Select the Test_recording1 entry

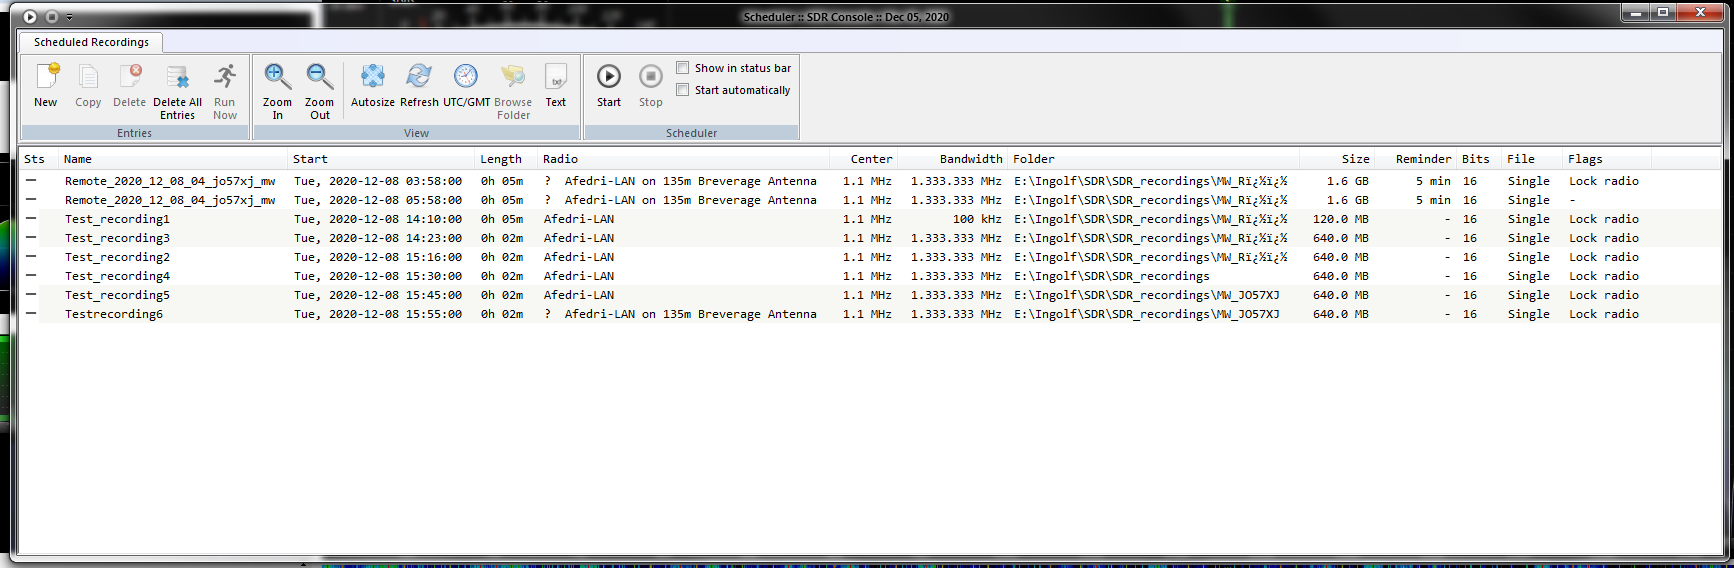tap(117, 219)
